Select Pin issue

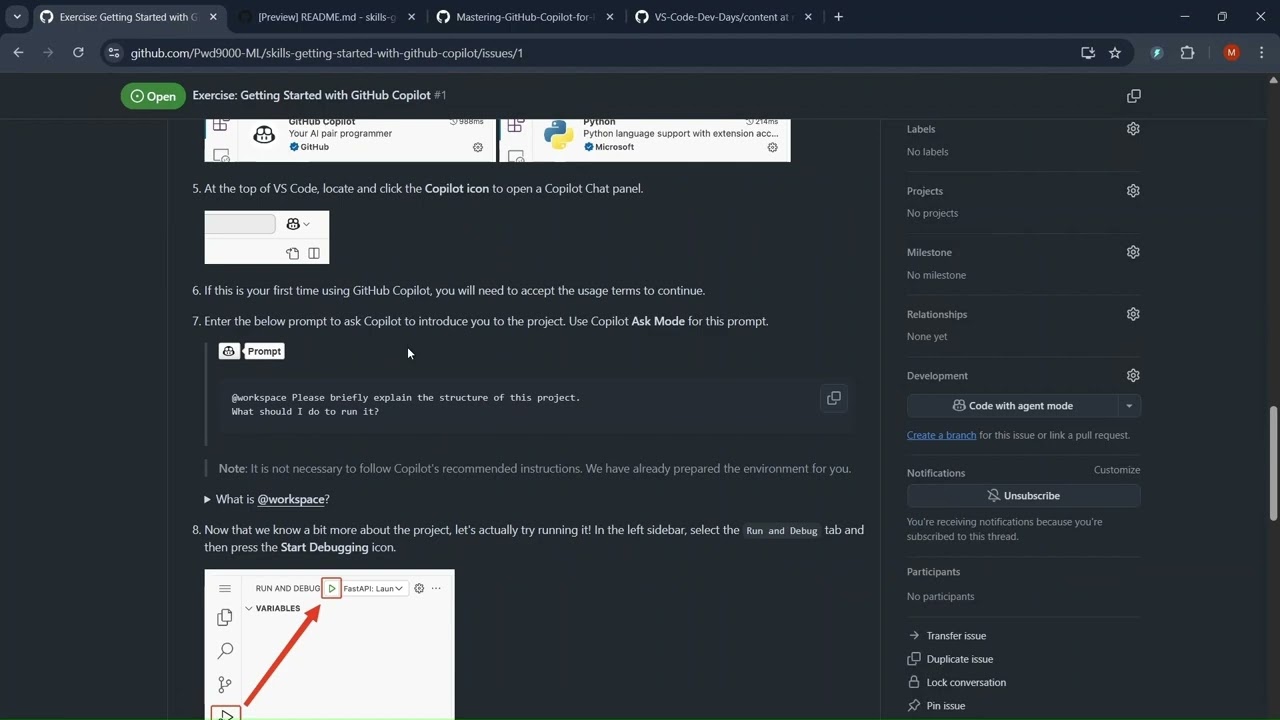click(935, 706)
